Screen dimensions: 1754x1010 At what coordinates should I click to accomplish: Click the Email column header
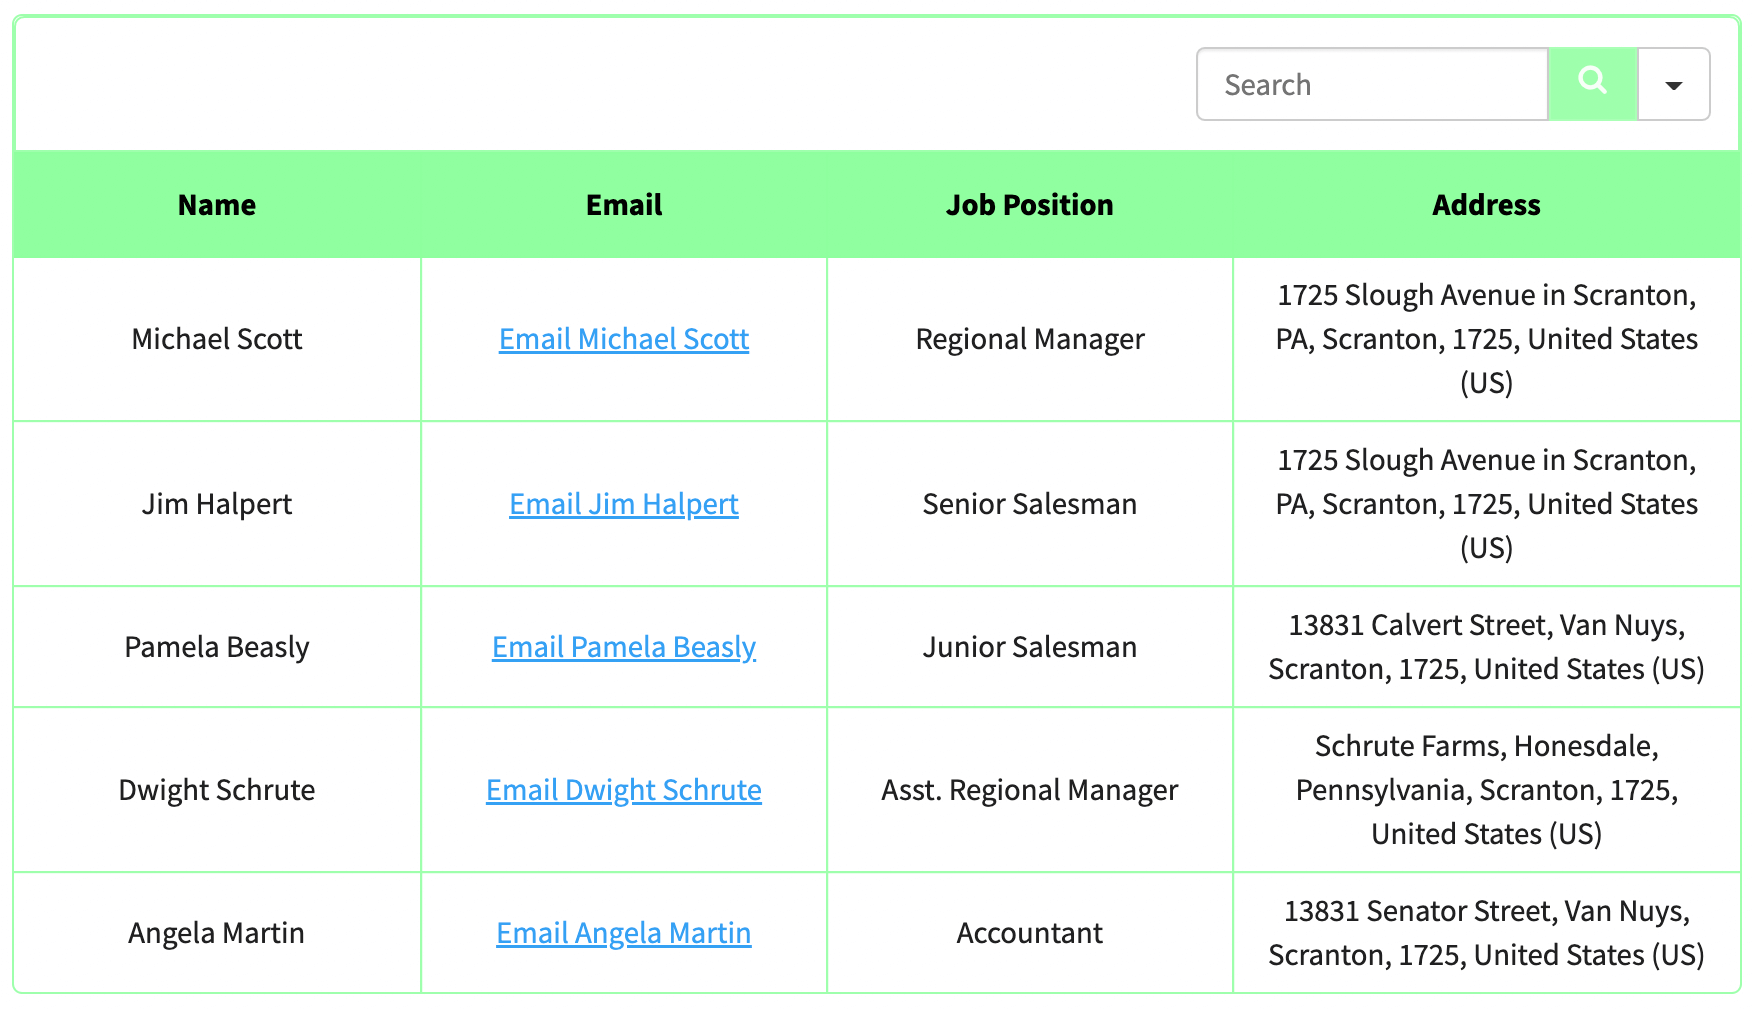pyautogui.click(x=624, y=205)
